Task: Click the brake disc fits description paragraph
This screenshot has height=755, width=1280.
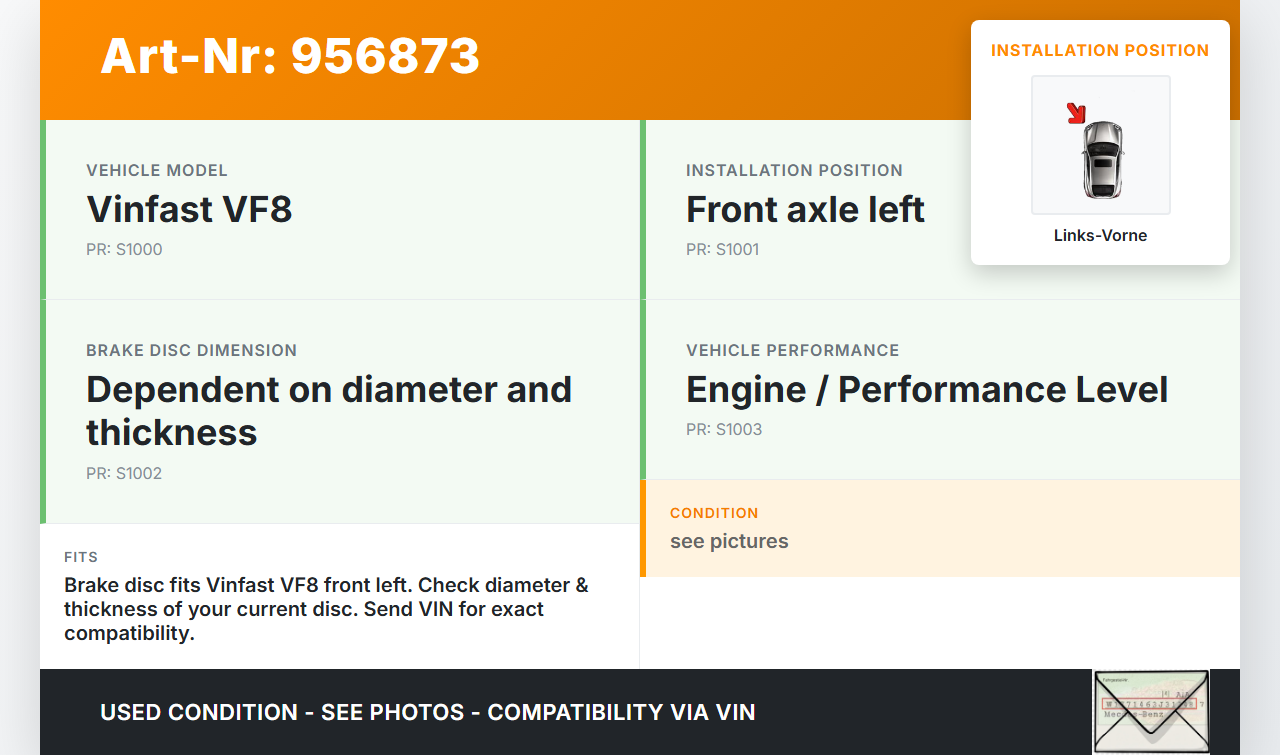Action: [326, 609]
